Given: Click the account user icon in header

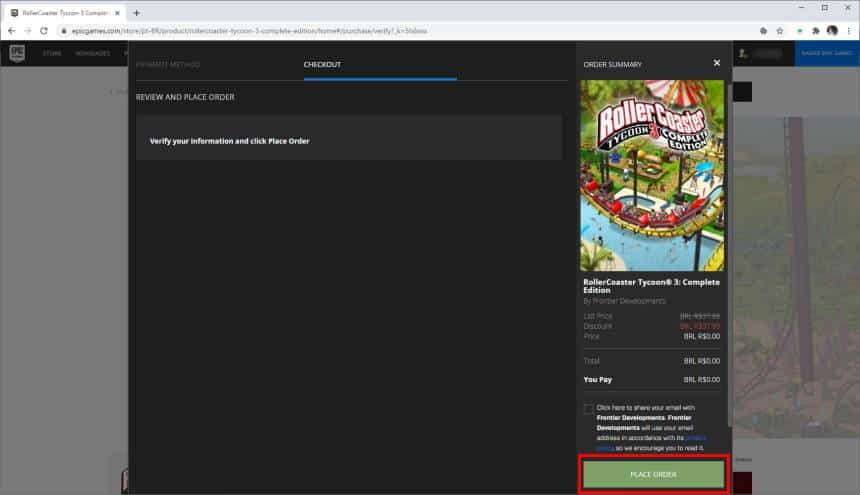Looking at the screenshot, I should tap(743, 53).
